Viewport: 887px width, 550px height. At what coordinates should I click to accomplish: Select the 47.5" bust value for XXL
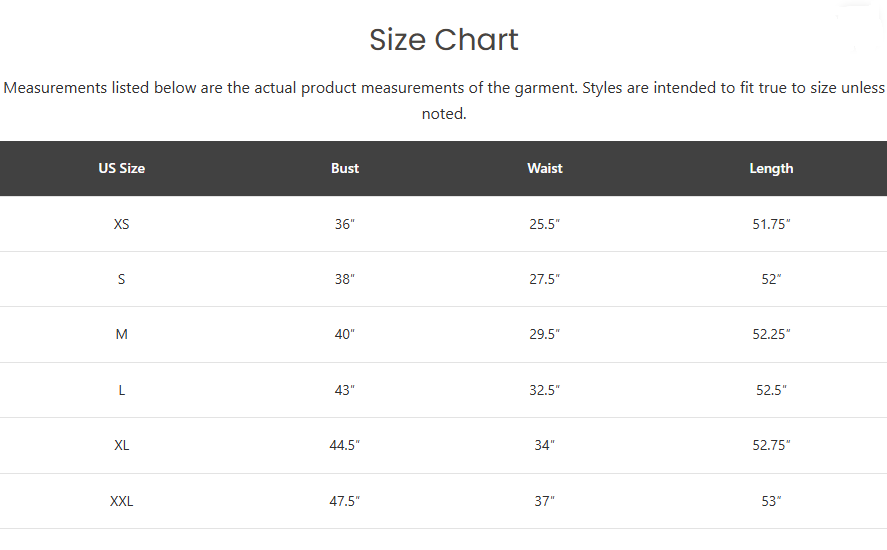point(345,501)
